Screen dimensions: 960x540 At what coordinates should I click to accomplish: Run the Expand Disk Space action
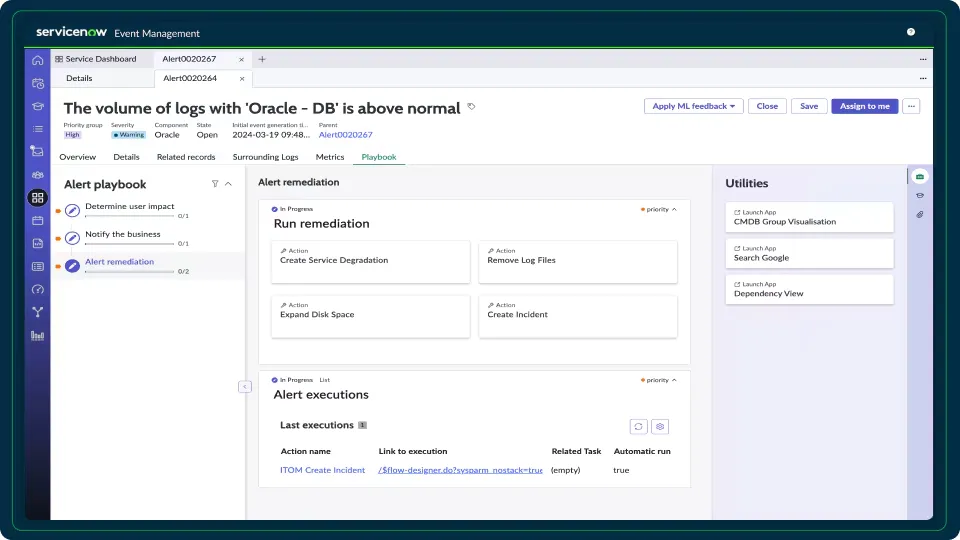(370, 316)
